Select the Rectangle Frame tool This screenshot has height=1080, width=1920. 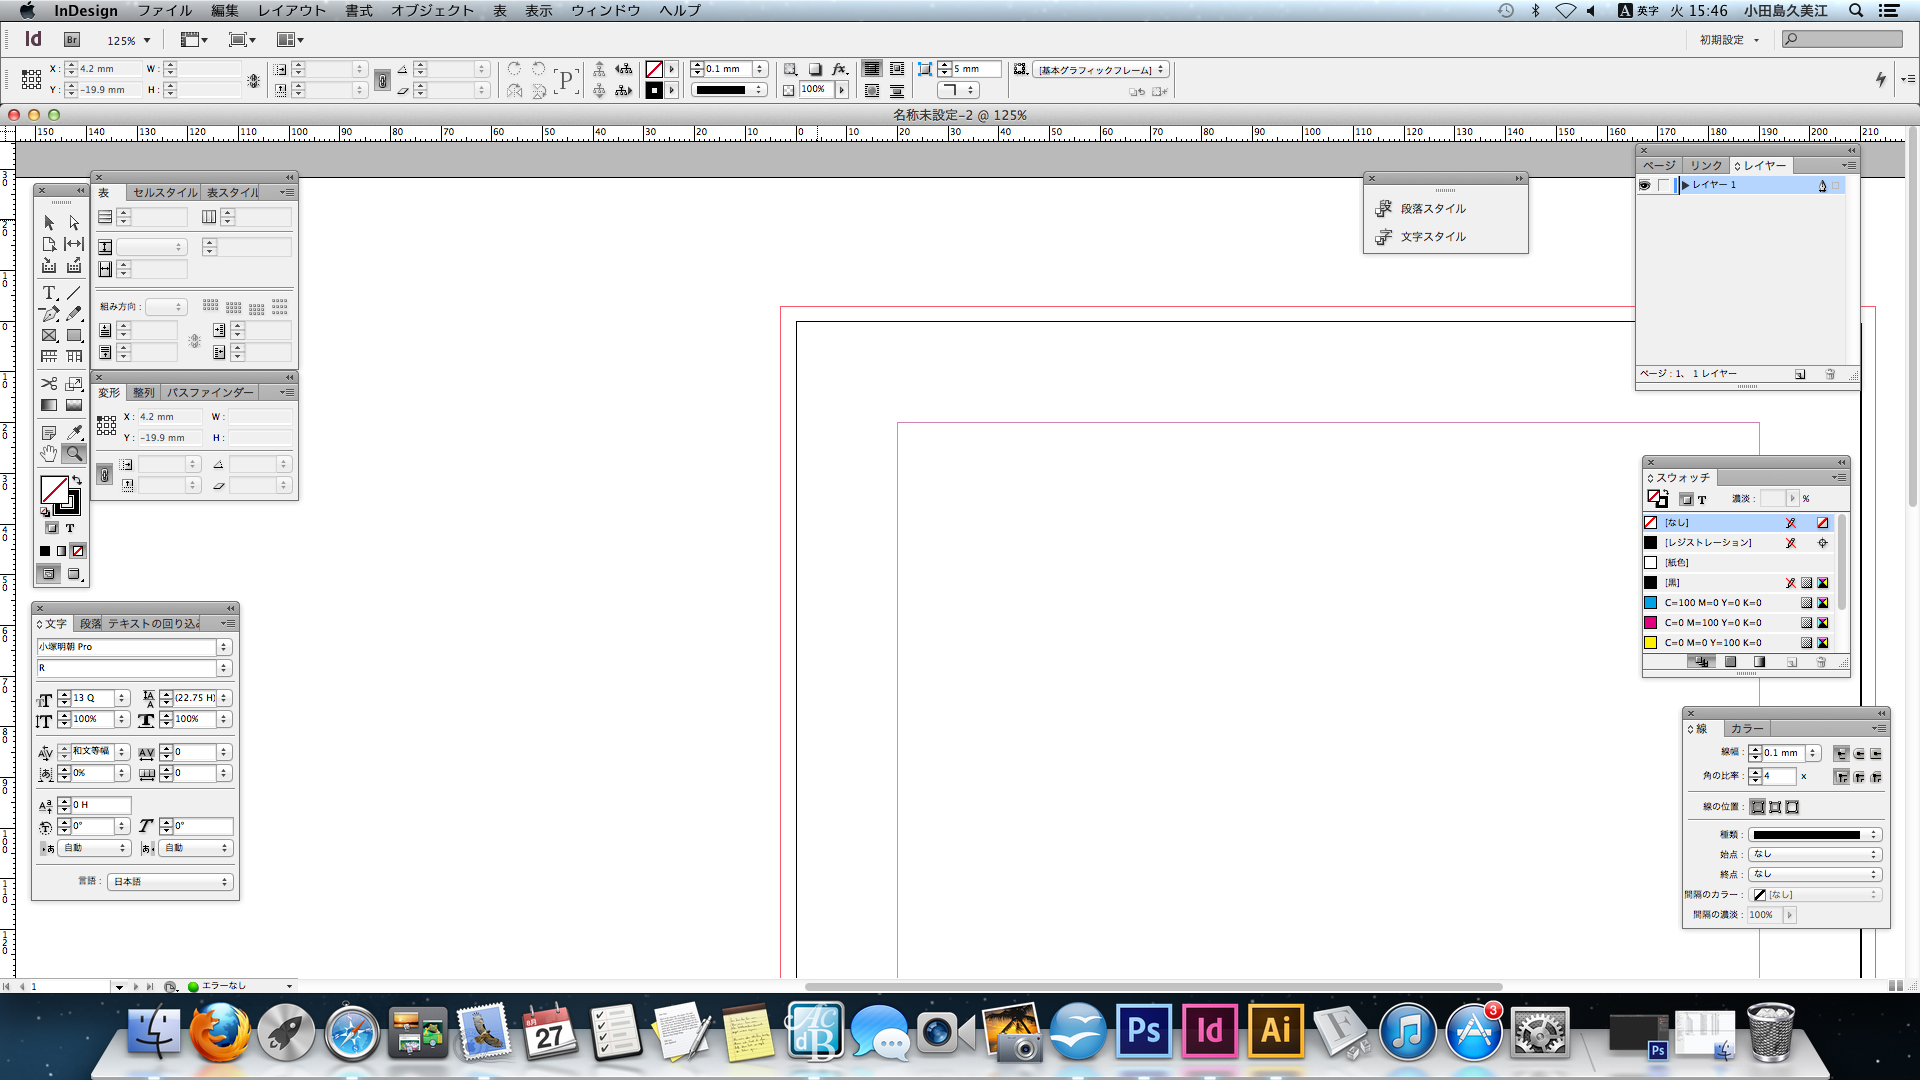49,336
